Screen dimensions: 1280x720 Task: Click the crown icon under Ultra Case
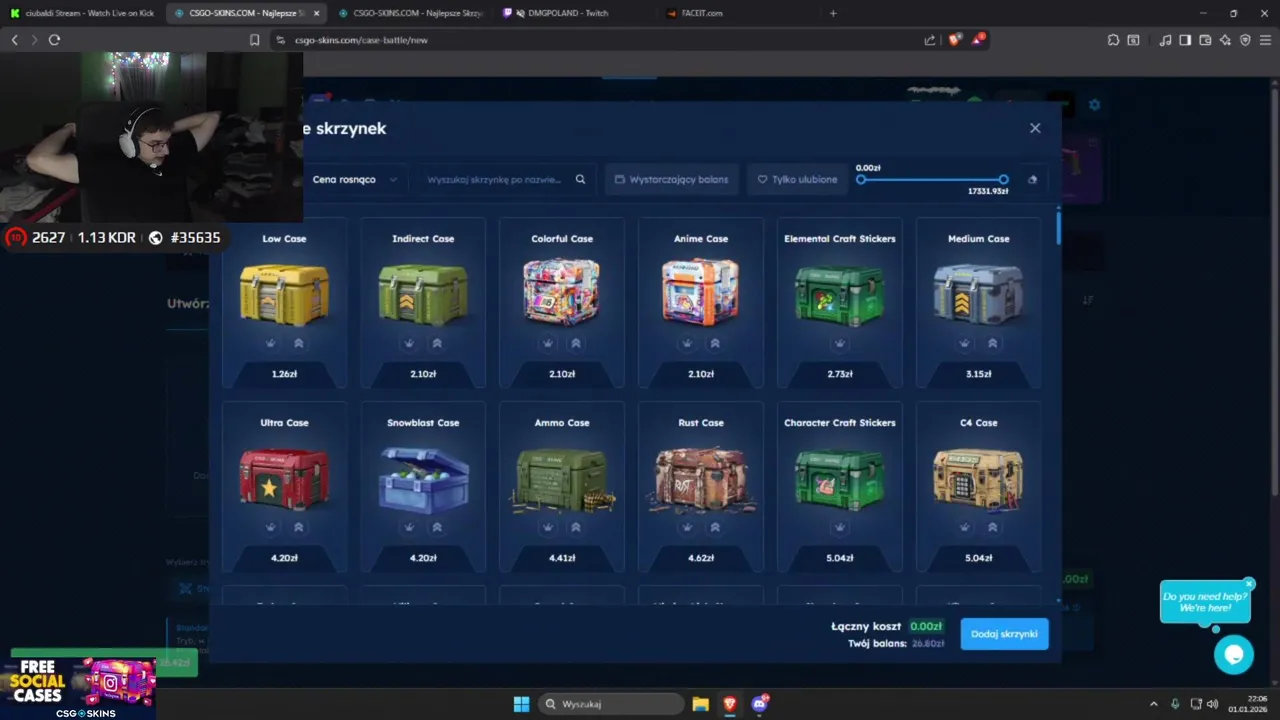tap(271, 527)
